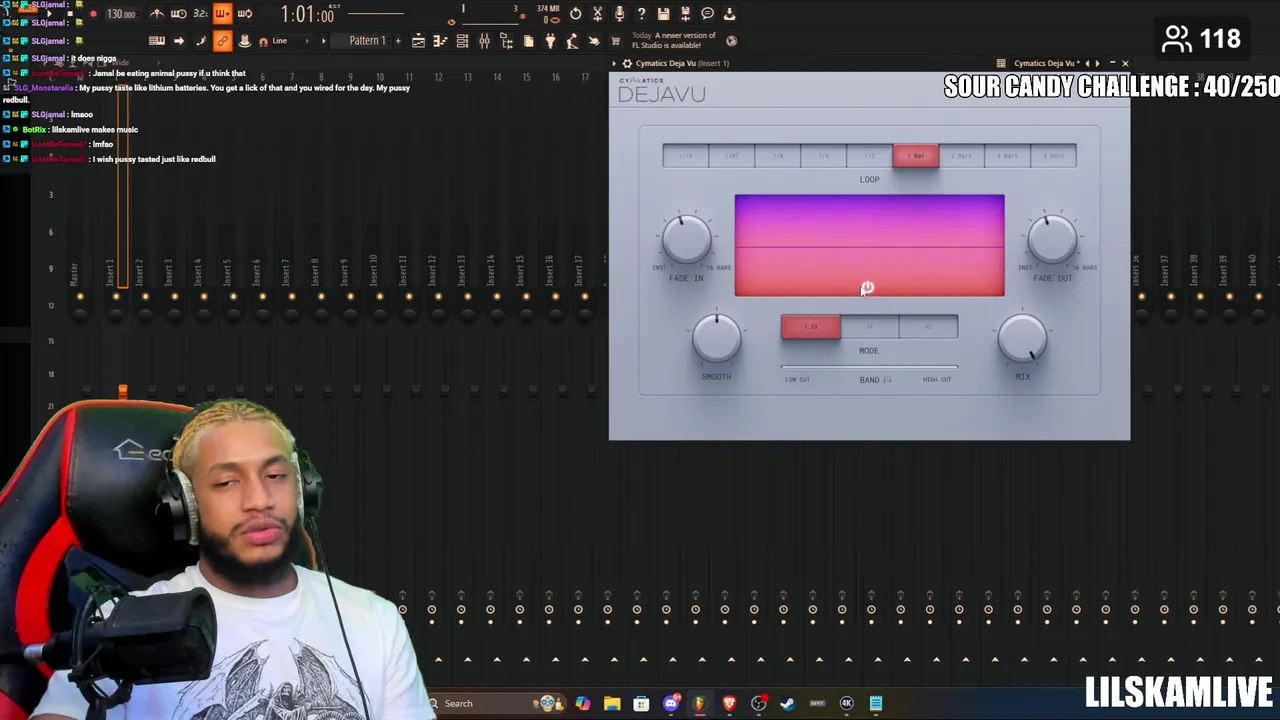Toggle the 3-2-1 countdown before recording
This screenshot has width=1280, height=720.
[200, 14]
